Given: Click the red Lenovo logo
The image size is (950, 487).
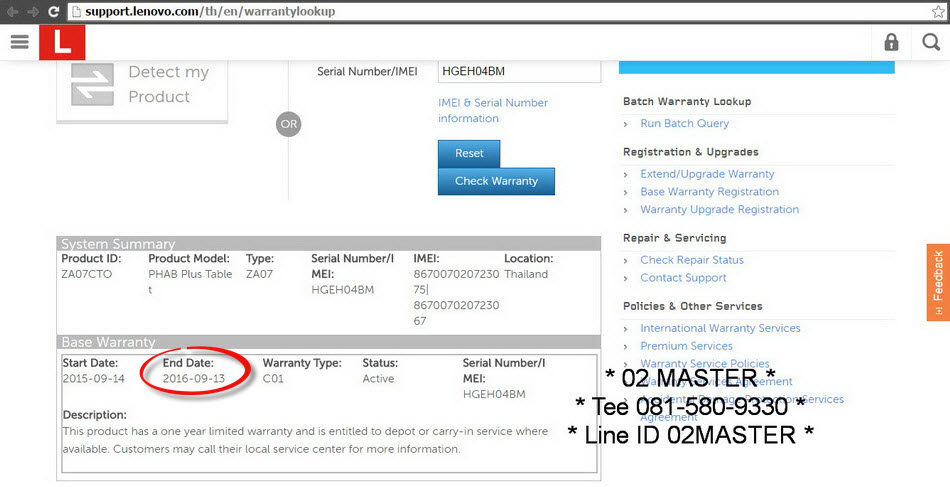Looking at the screenshot, I should click(x=62, y=42).
